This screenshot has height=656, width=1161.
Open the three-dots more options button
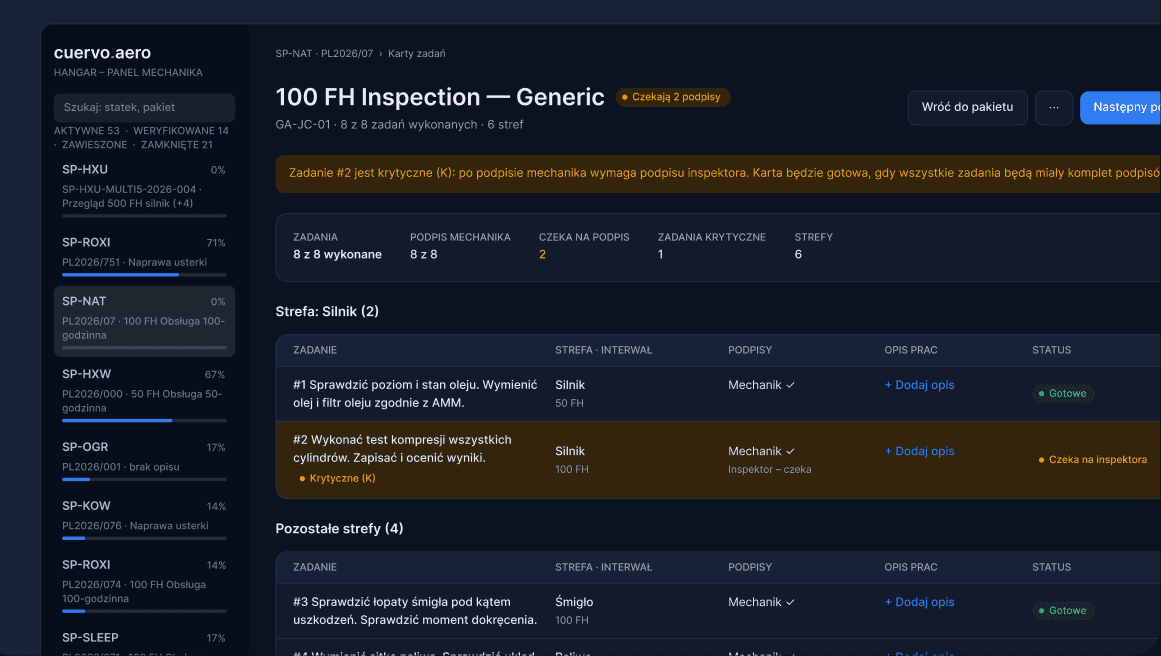[1054, 107]
